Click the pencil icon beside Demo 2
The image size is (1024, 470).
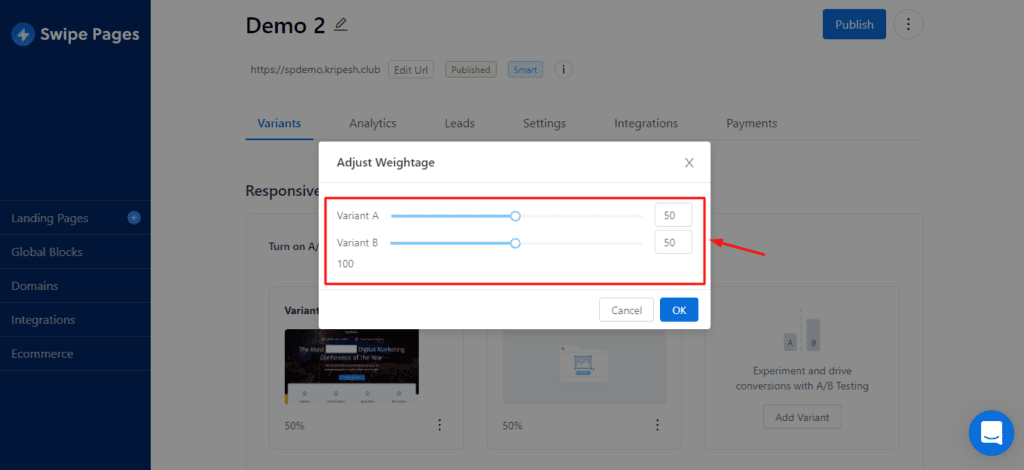341,24
